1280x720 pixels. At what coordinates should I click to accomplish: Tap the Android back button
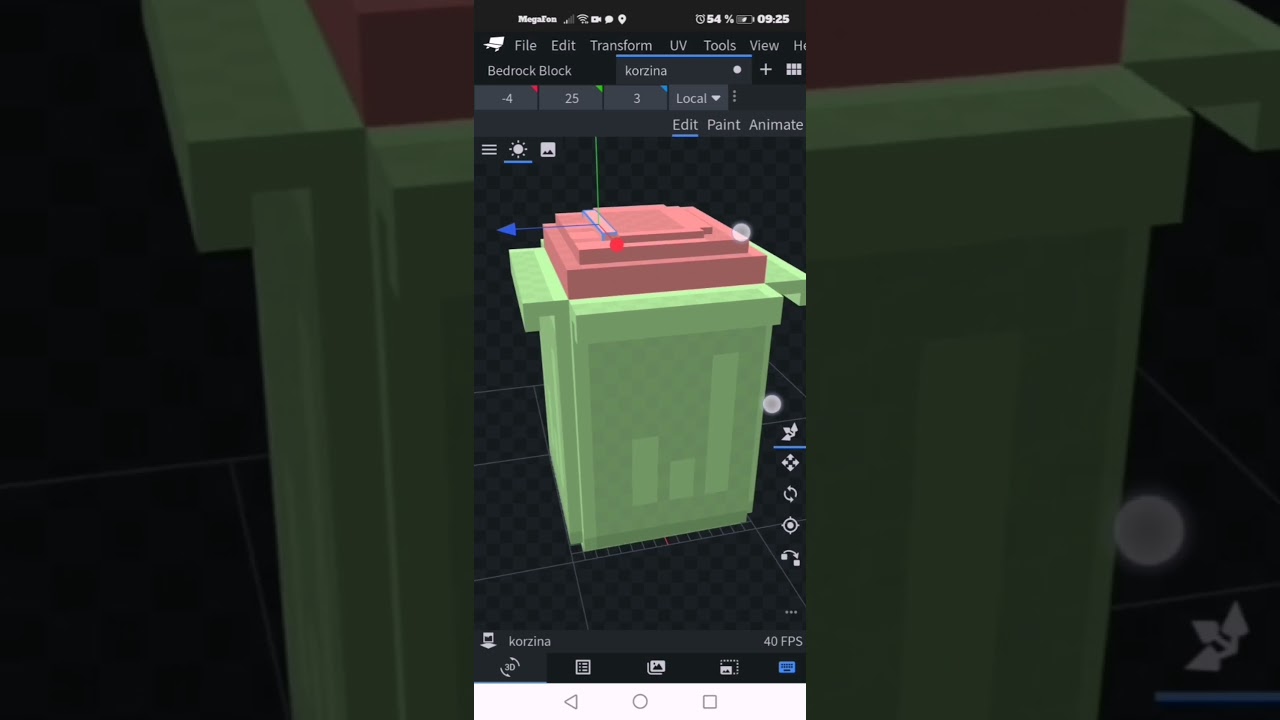tap(571, 702)
